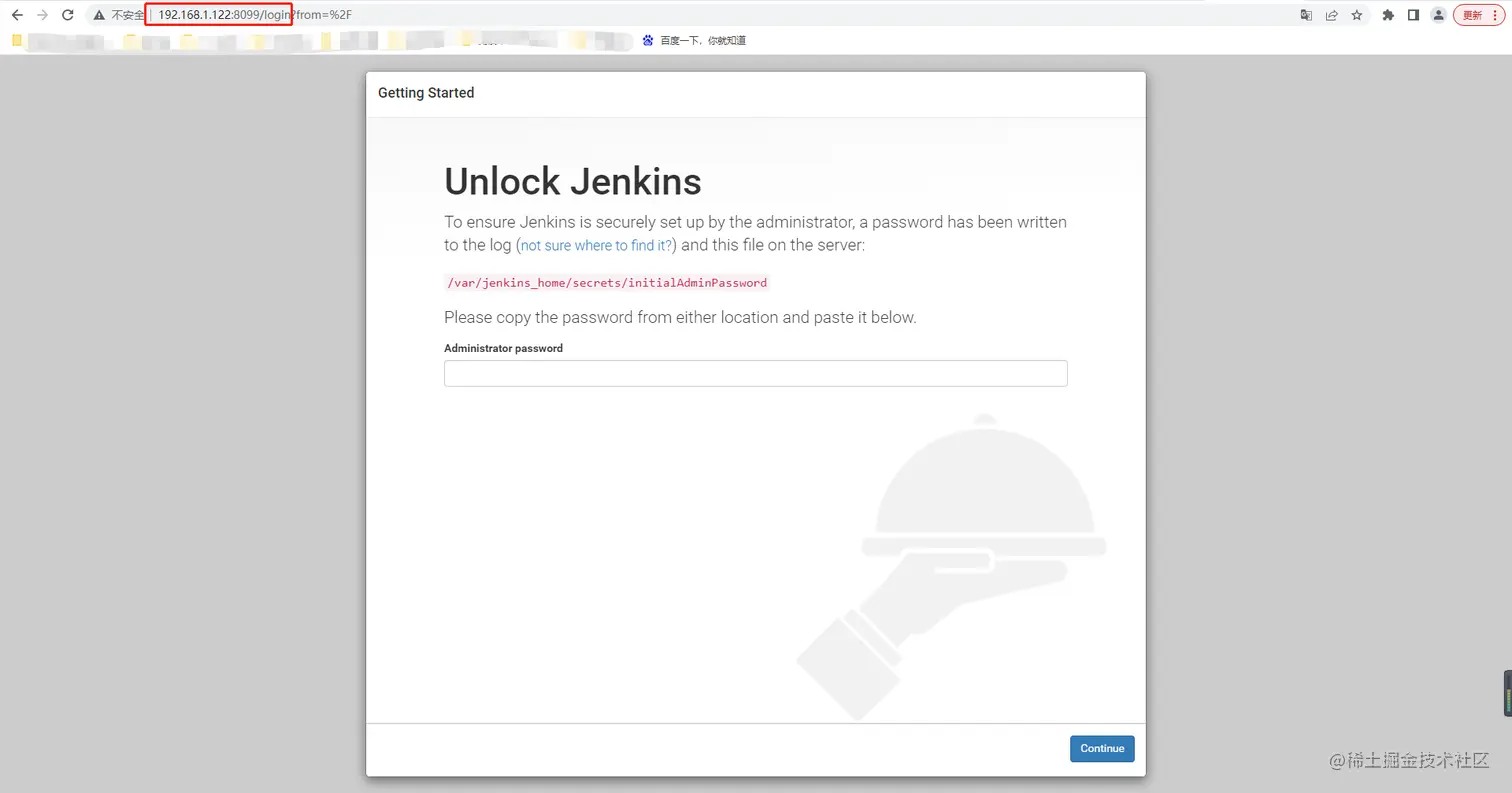Click the address bar URL text
This screenshot has width=1512, height=793.
tap(255, 15)
